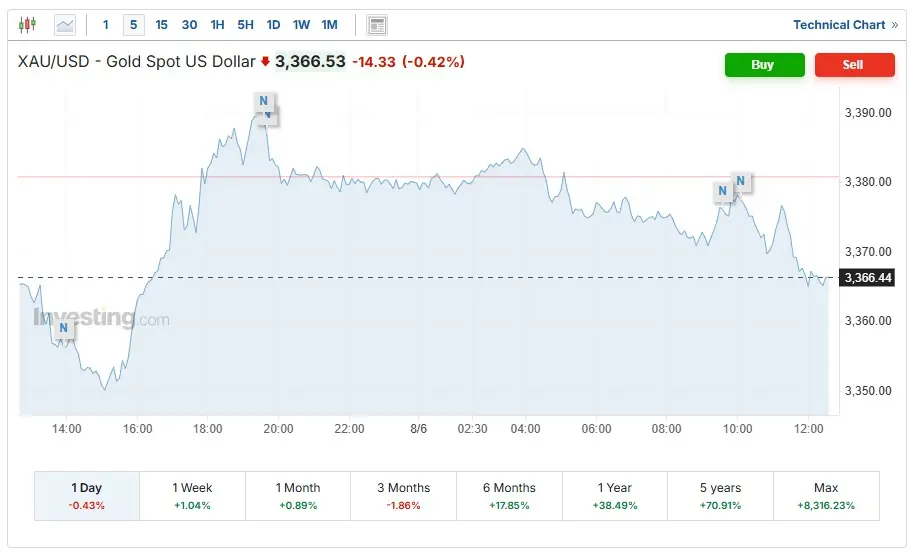Select the 1 minute interval
This screenshot has height=554, width=915.
point(106,25)
